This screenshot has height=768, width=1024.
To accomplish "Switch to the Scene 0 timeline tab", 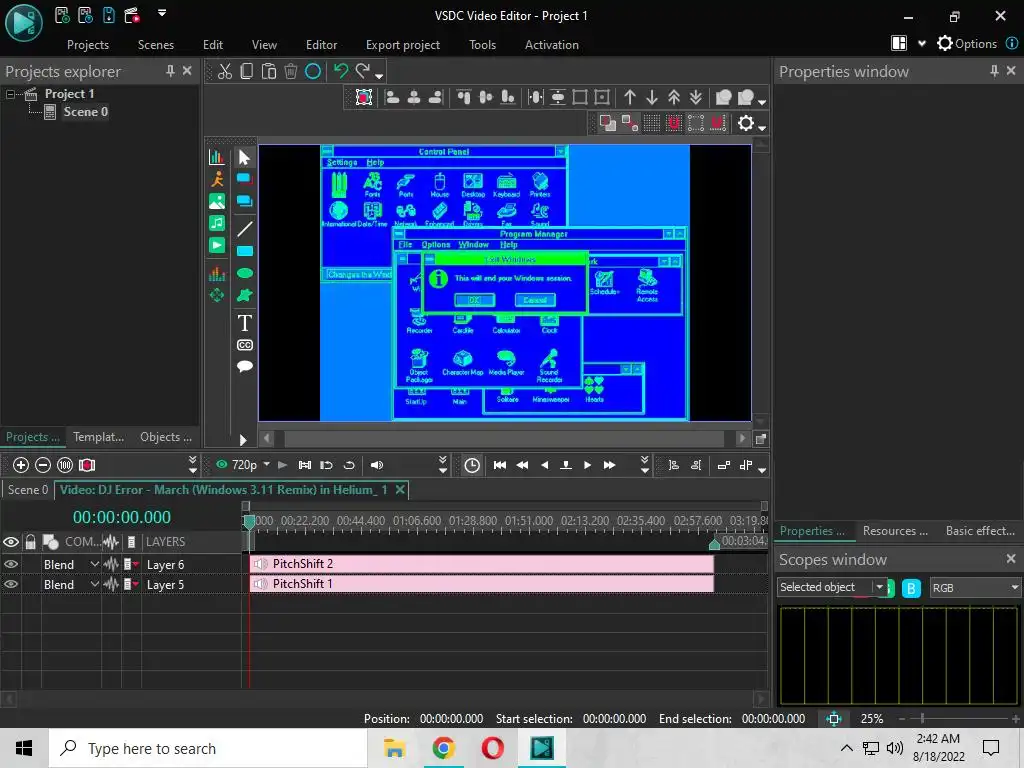I will coord(27,490).
